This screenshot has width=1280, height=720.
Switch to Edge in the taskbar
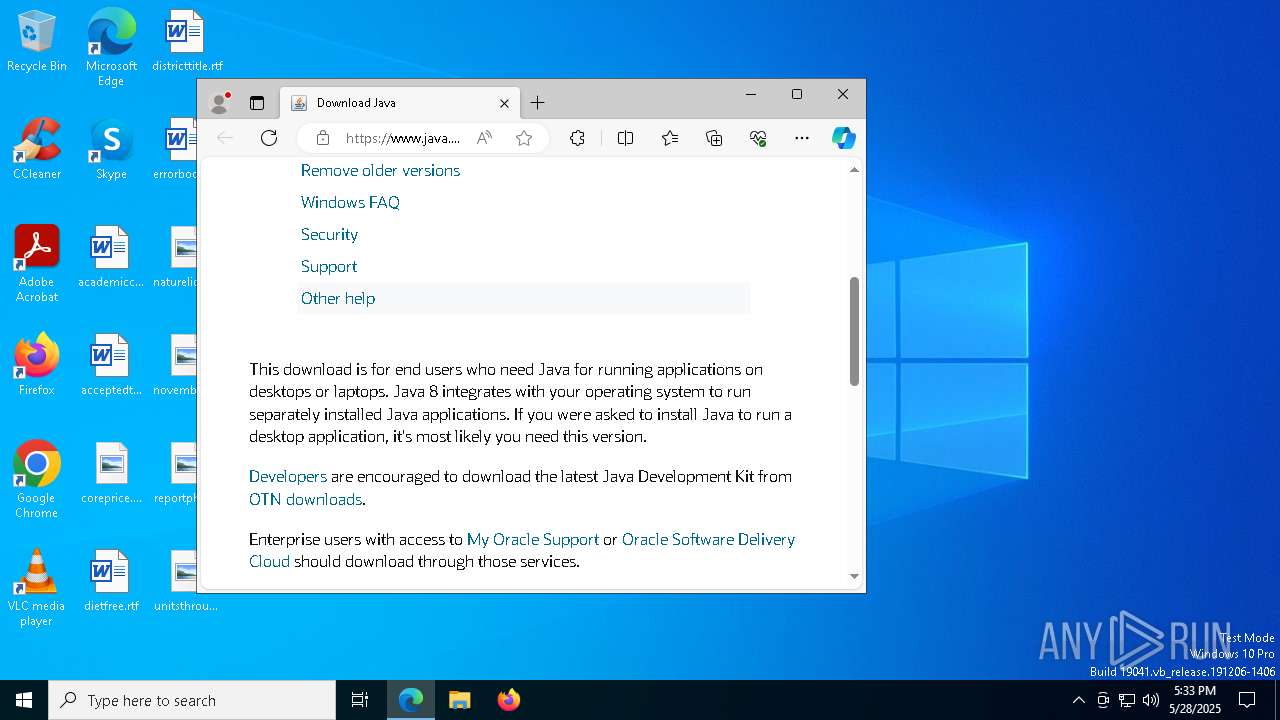click(x=411, y=700)
